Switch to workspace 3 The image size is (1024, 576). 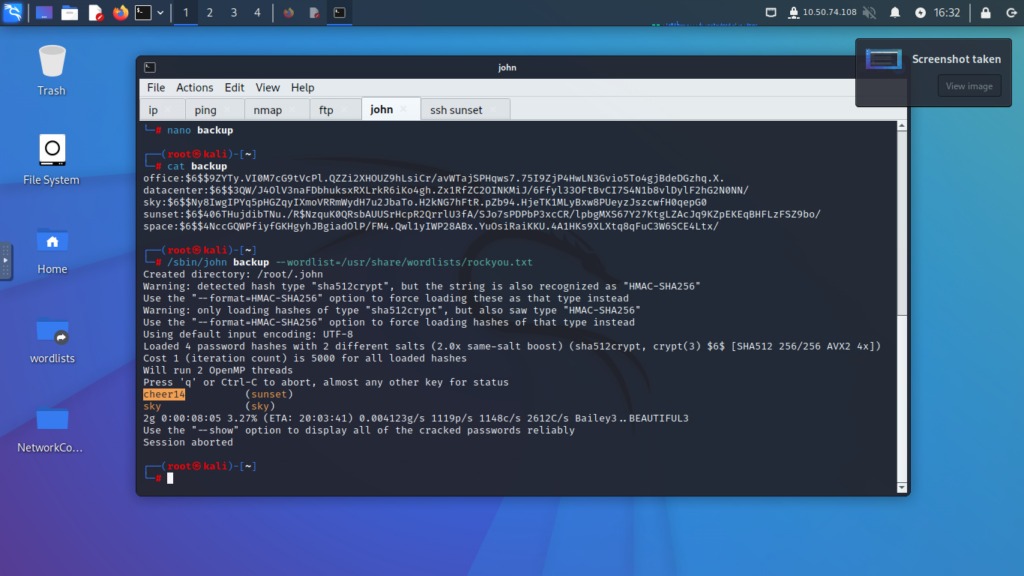[x=233, y=13]
